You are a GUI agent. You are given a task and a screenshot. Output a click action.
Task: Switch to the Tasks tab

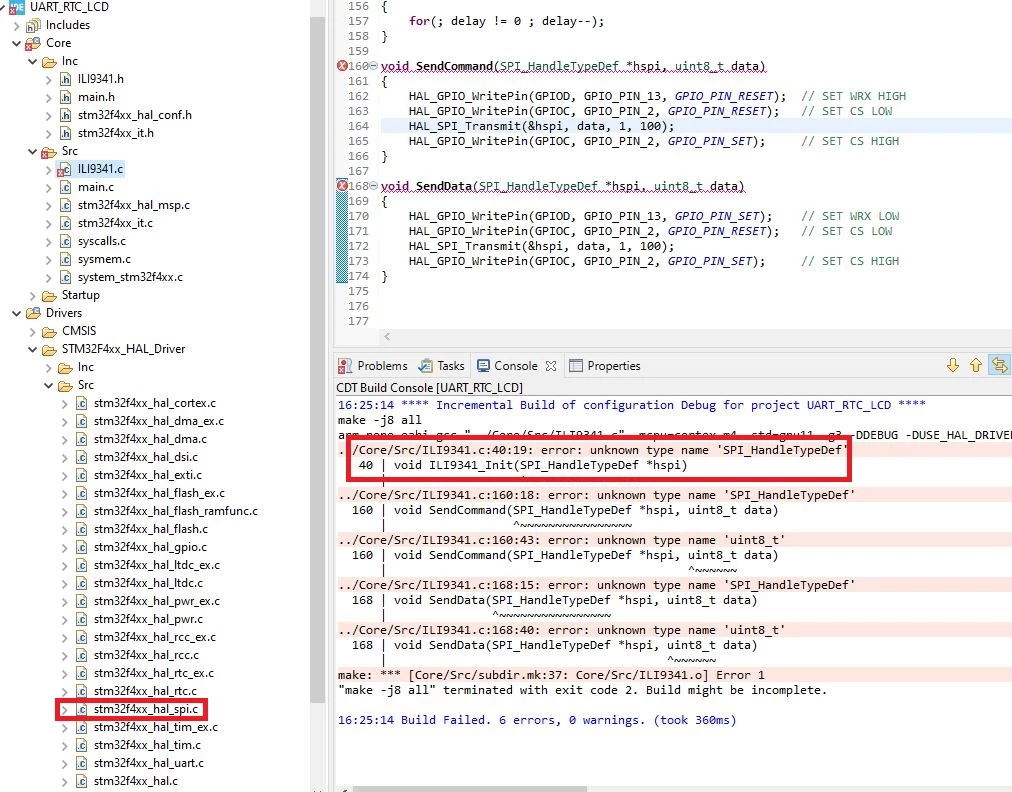[x=441, y=366]
